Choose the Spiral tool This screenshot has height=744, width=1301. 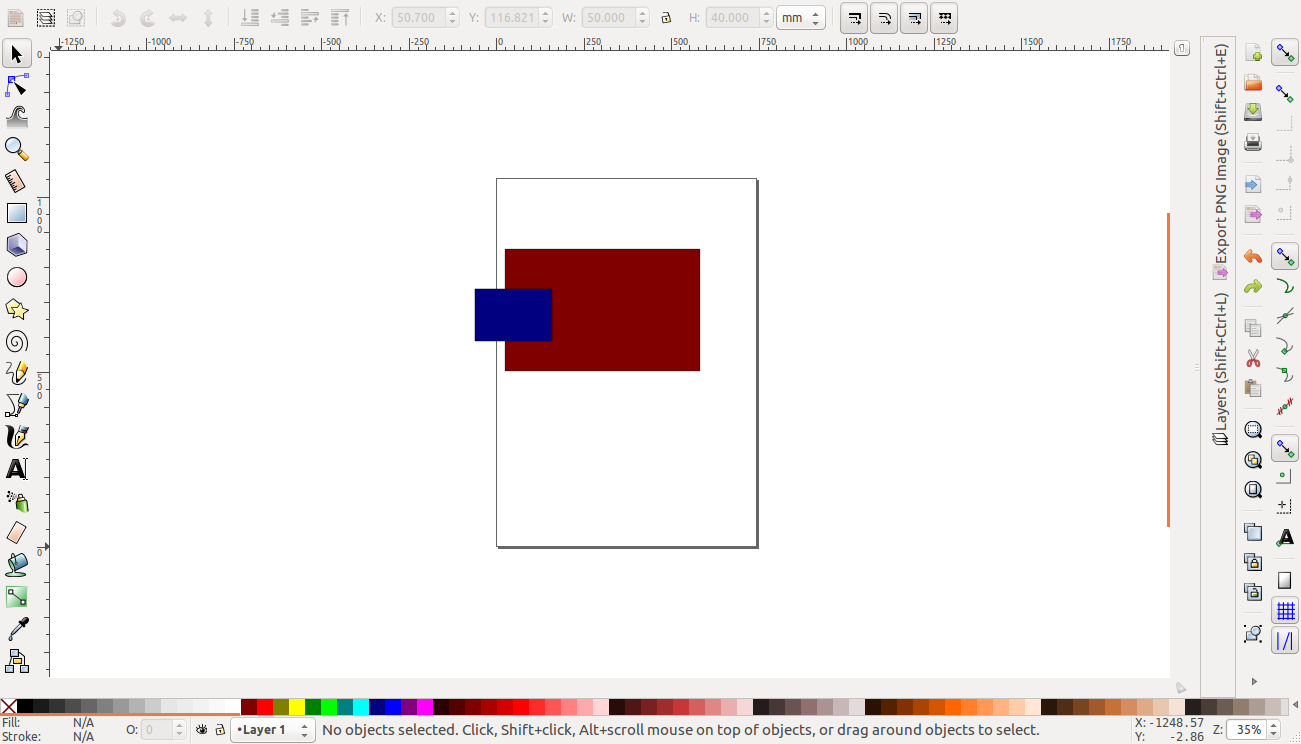17,341
